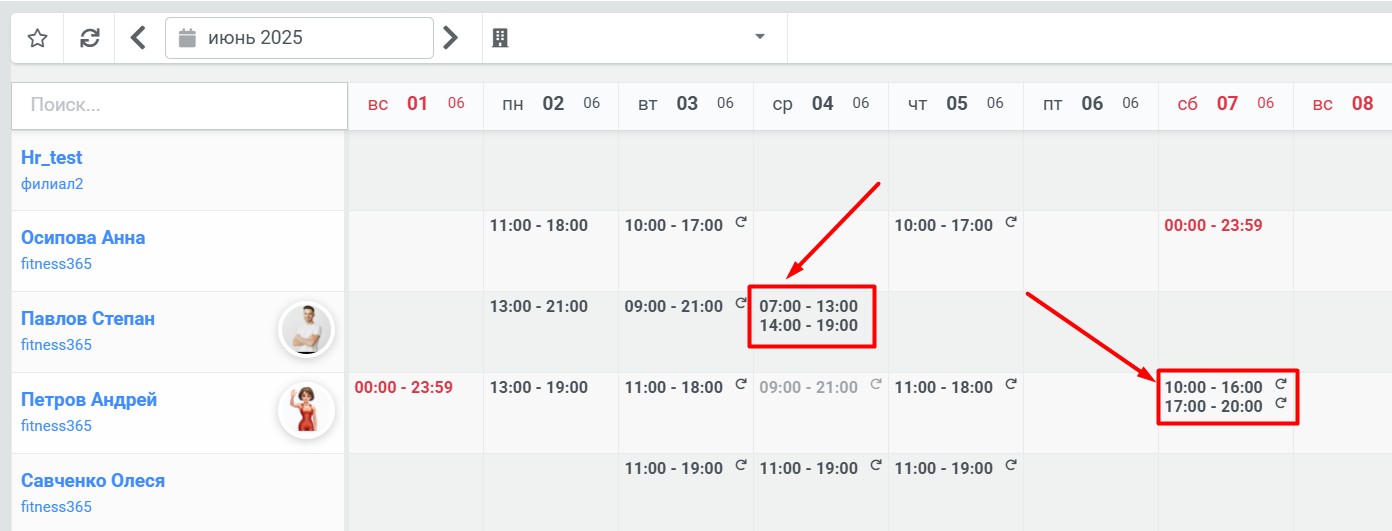Open greyed 09:00 - 21:00 Петров shift
The width and height of the screenshot is (1392, 531).
pos(808,387)
